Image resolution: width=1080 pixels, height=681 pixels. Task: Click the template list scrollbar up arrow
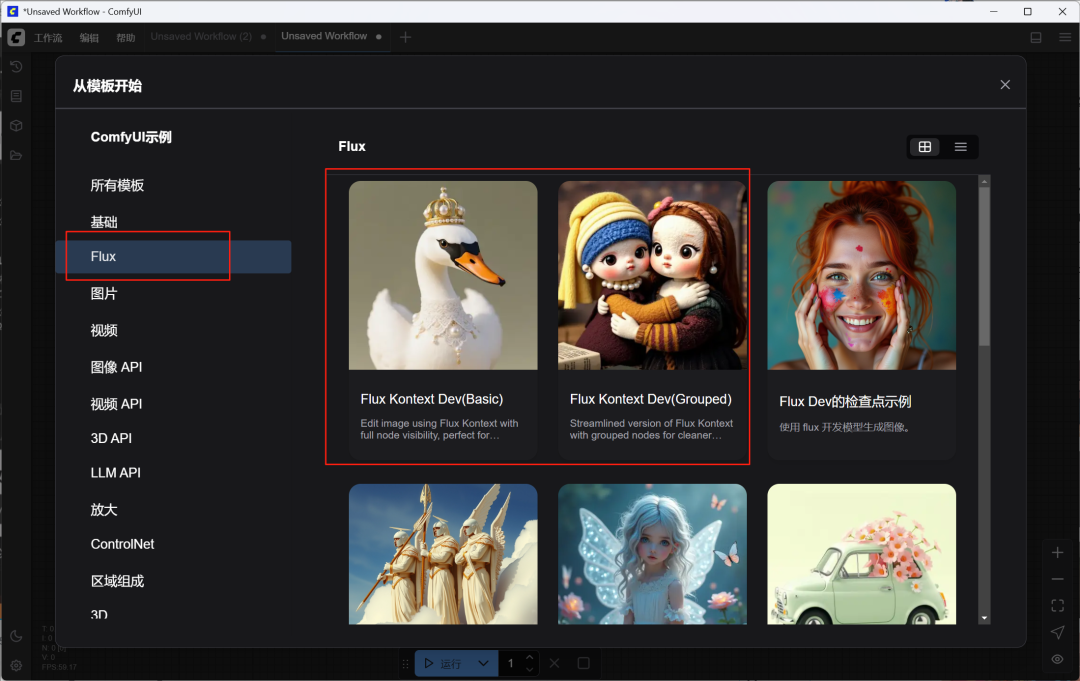[984, 182]
